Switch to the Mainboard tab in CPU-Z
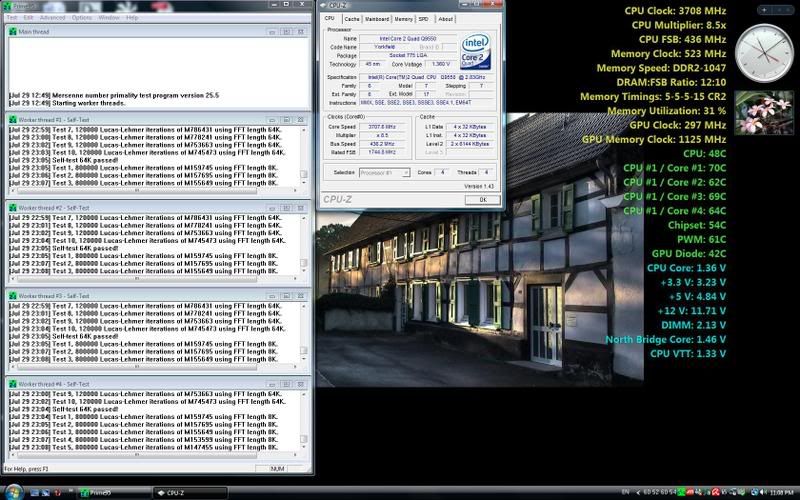Screen dimensions: 800x500 377,18
